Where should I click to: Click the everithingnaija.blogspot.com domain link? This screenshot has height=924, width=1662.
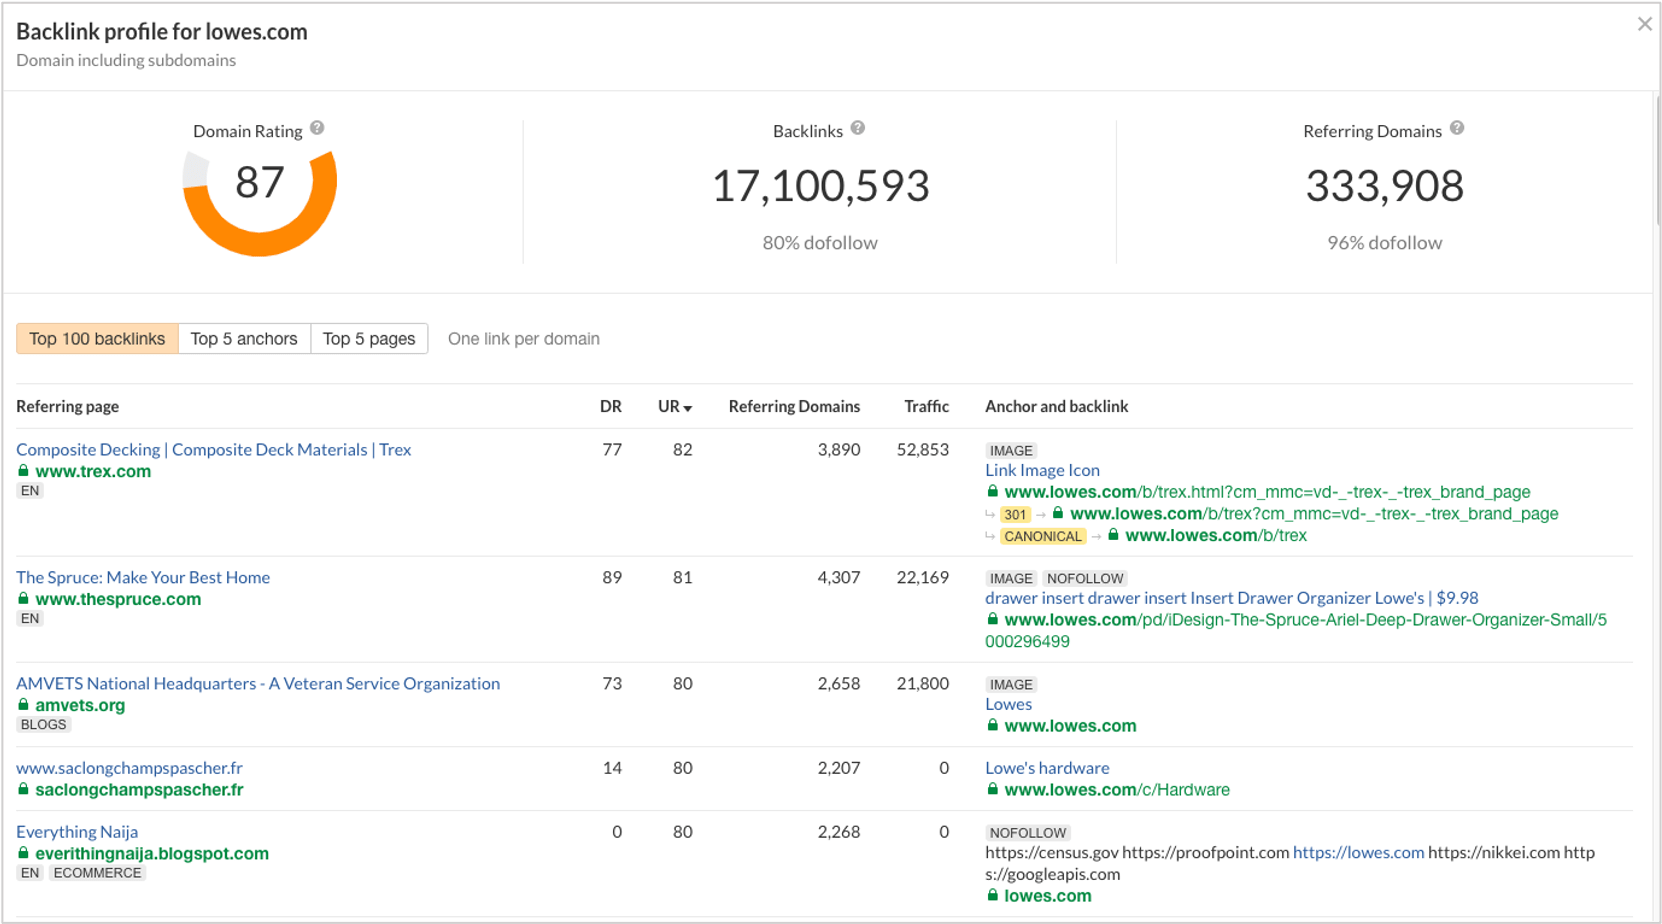[x=152, y=853]
